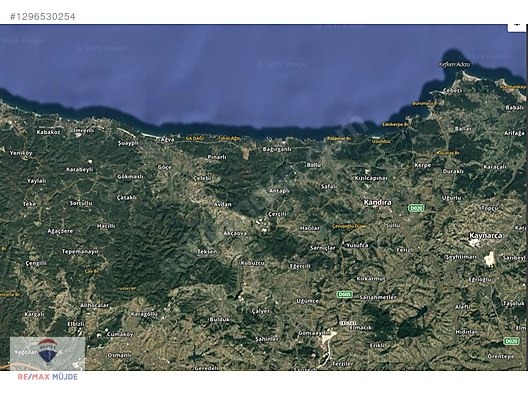Click the Kırkarmut village label

pos(370,279)
